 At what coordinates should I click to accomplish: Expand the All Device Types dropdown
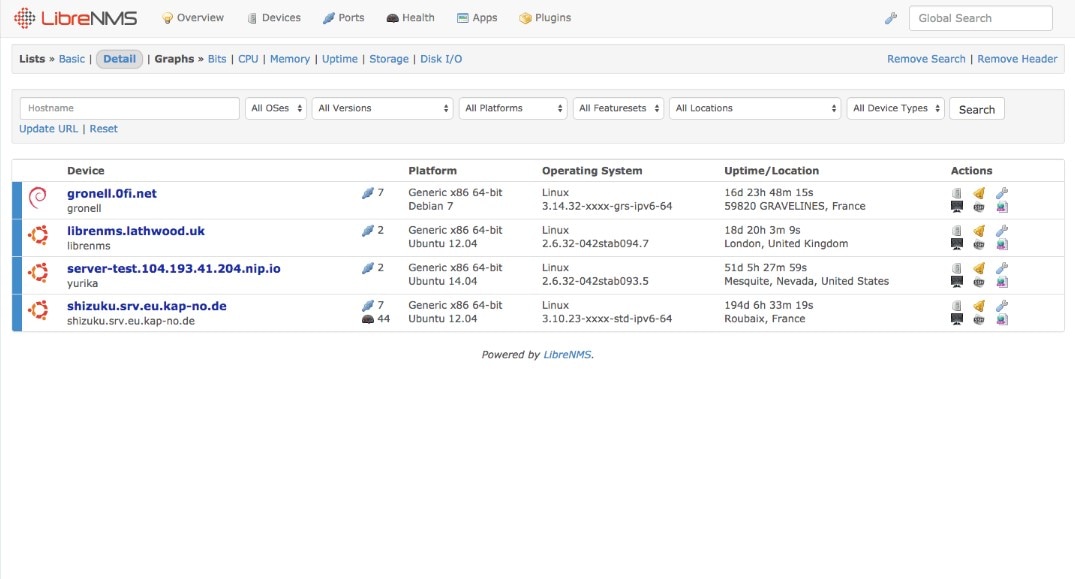click(895, 108)
